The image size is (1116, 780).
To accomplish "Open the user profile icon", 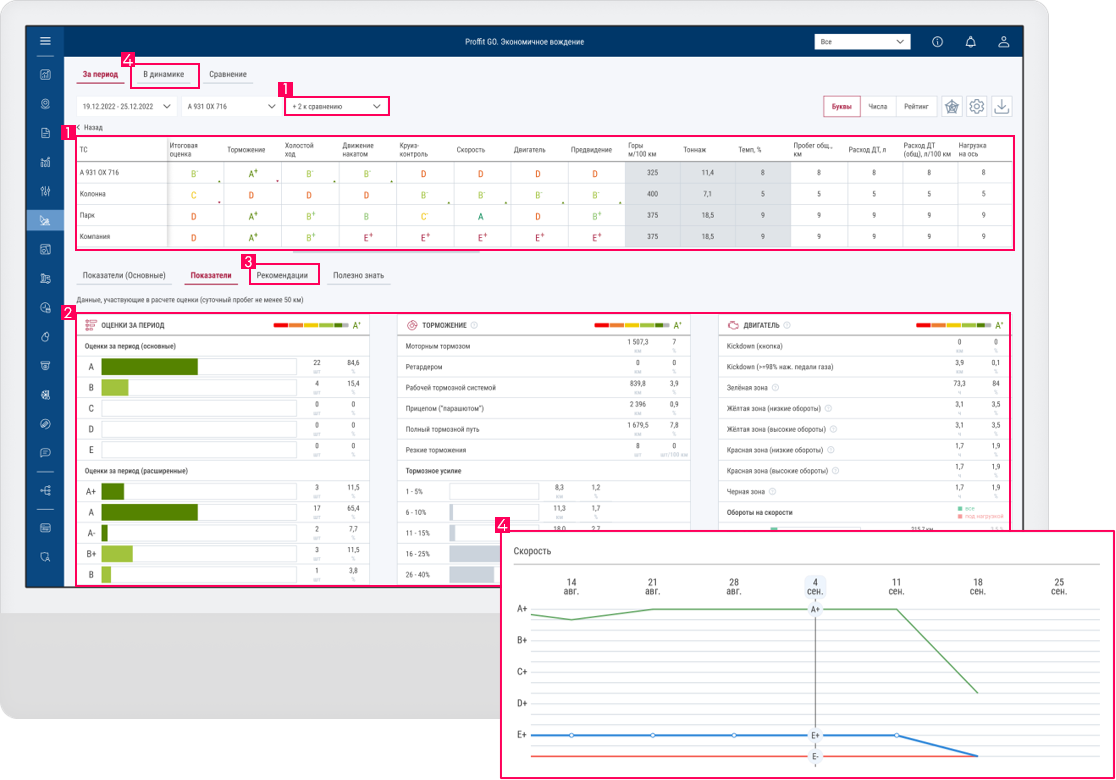I will click(1003, 42).
